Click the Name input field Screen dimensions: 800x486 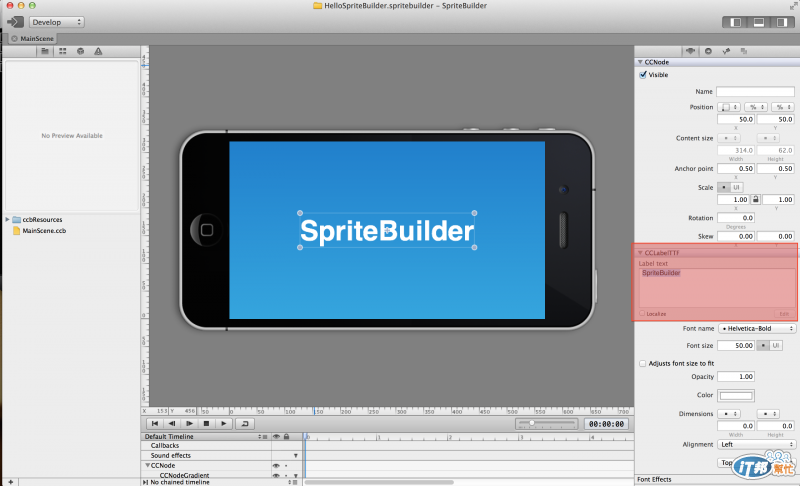(755, 91)
